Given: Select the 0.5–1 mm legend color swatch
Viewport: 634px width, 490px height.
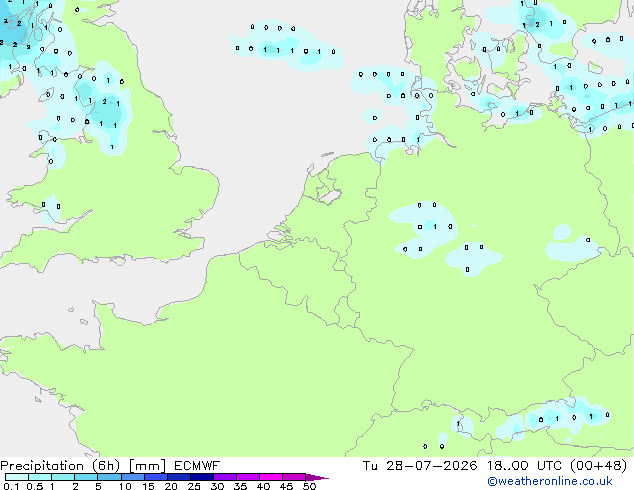Looking at the screenshot, I should coord(40,477).
